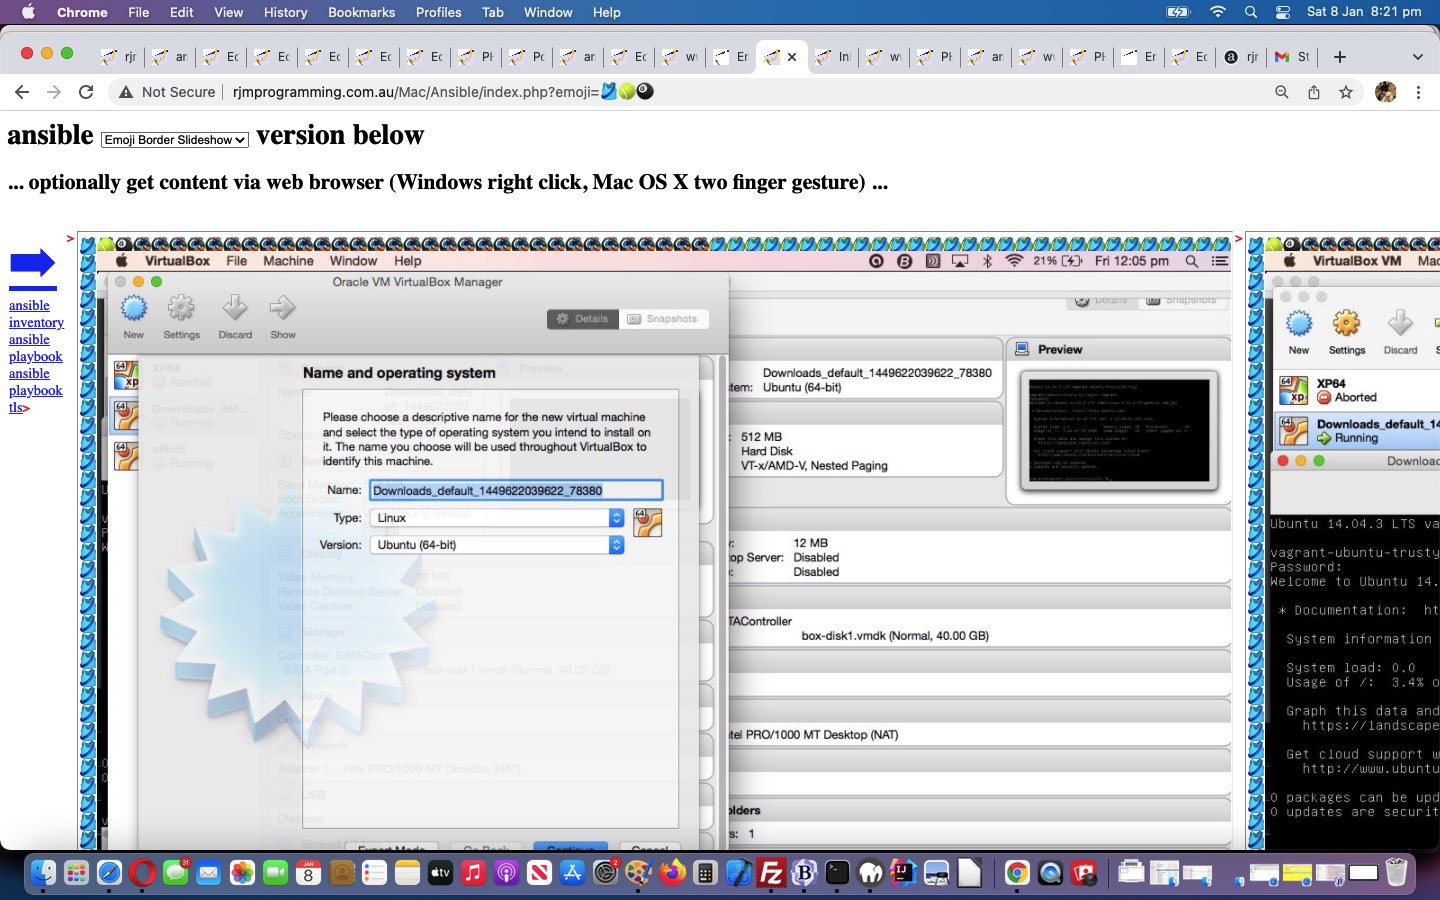Viewport: 1440px width, 900px height.
Task: Launch FileZilla from the Dock
Action: click(x=771, y=873)
